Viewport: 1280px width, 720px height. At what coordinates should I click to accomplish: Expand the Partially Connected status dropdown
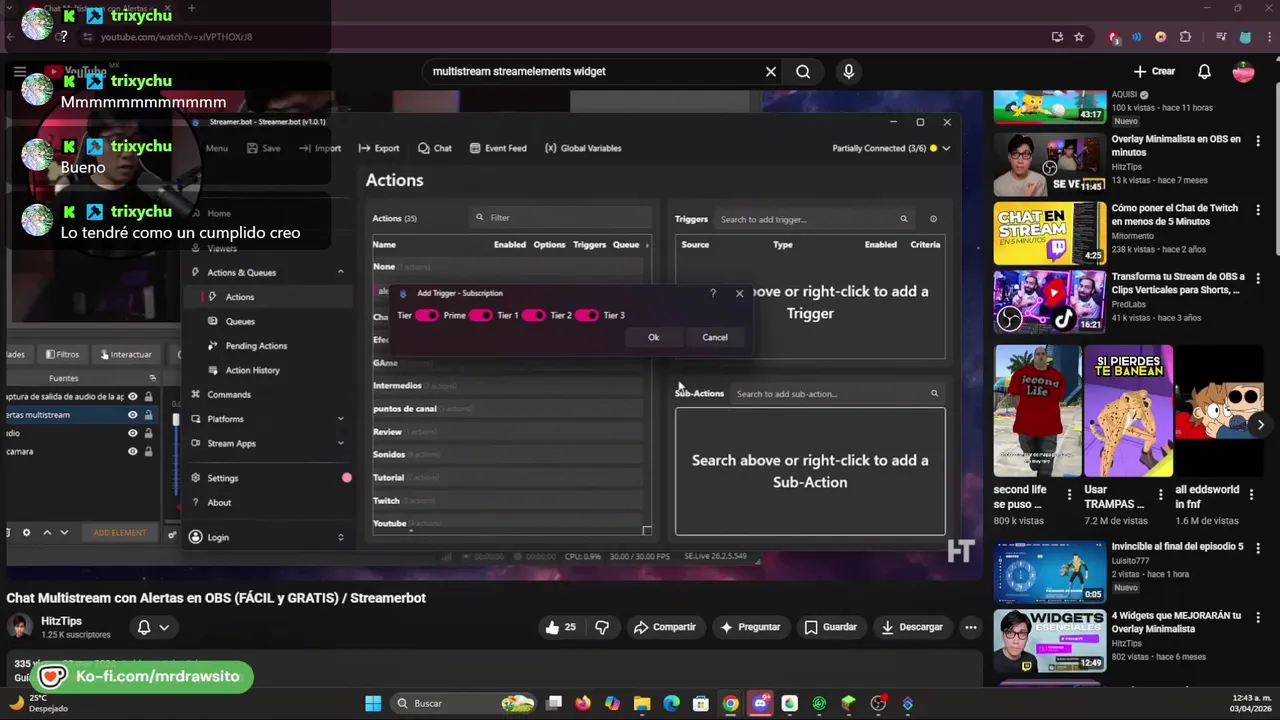point(946,148)
